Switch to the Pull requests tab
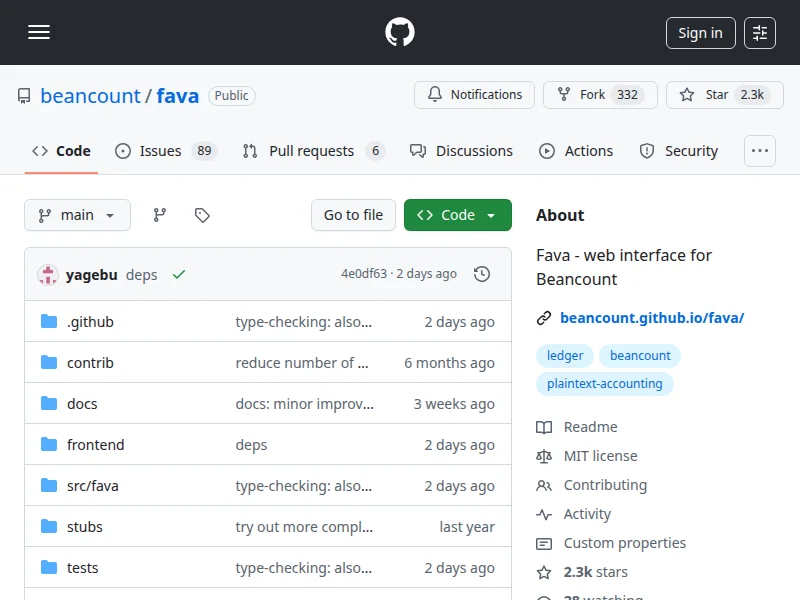 tap(312, 151)
